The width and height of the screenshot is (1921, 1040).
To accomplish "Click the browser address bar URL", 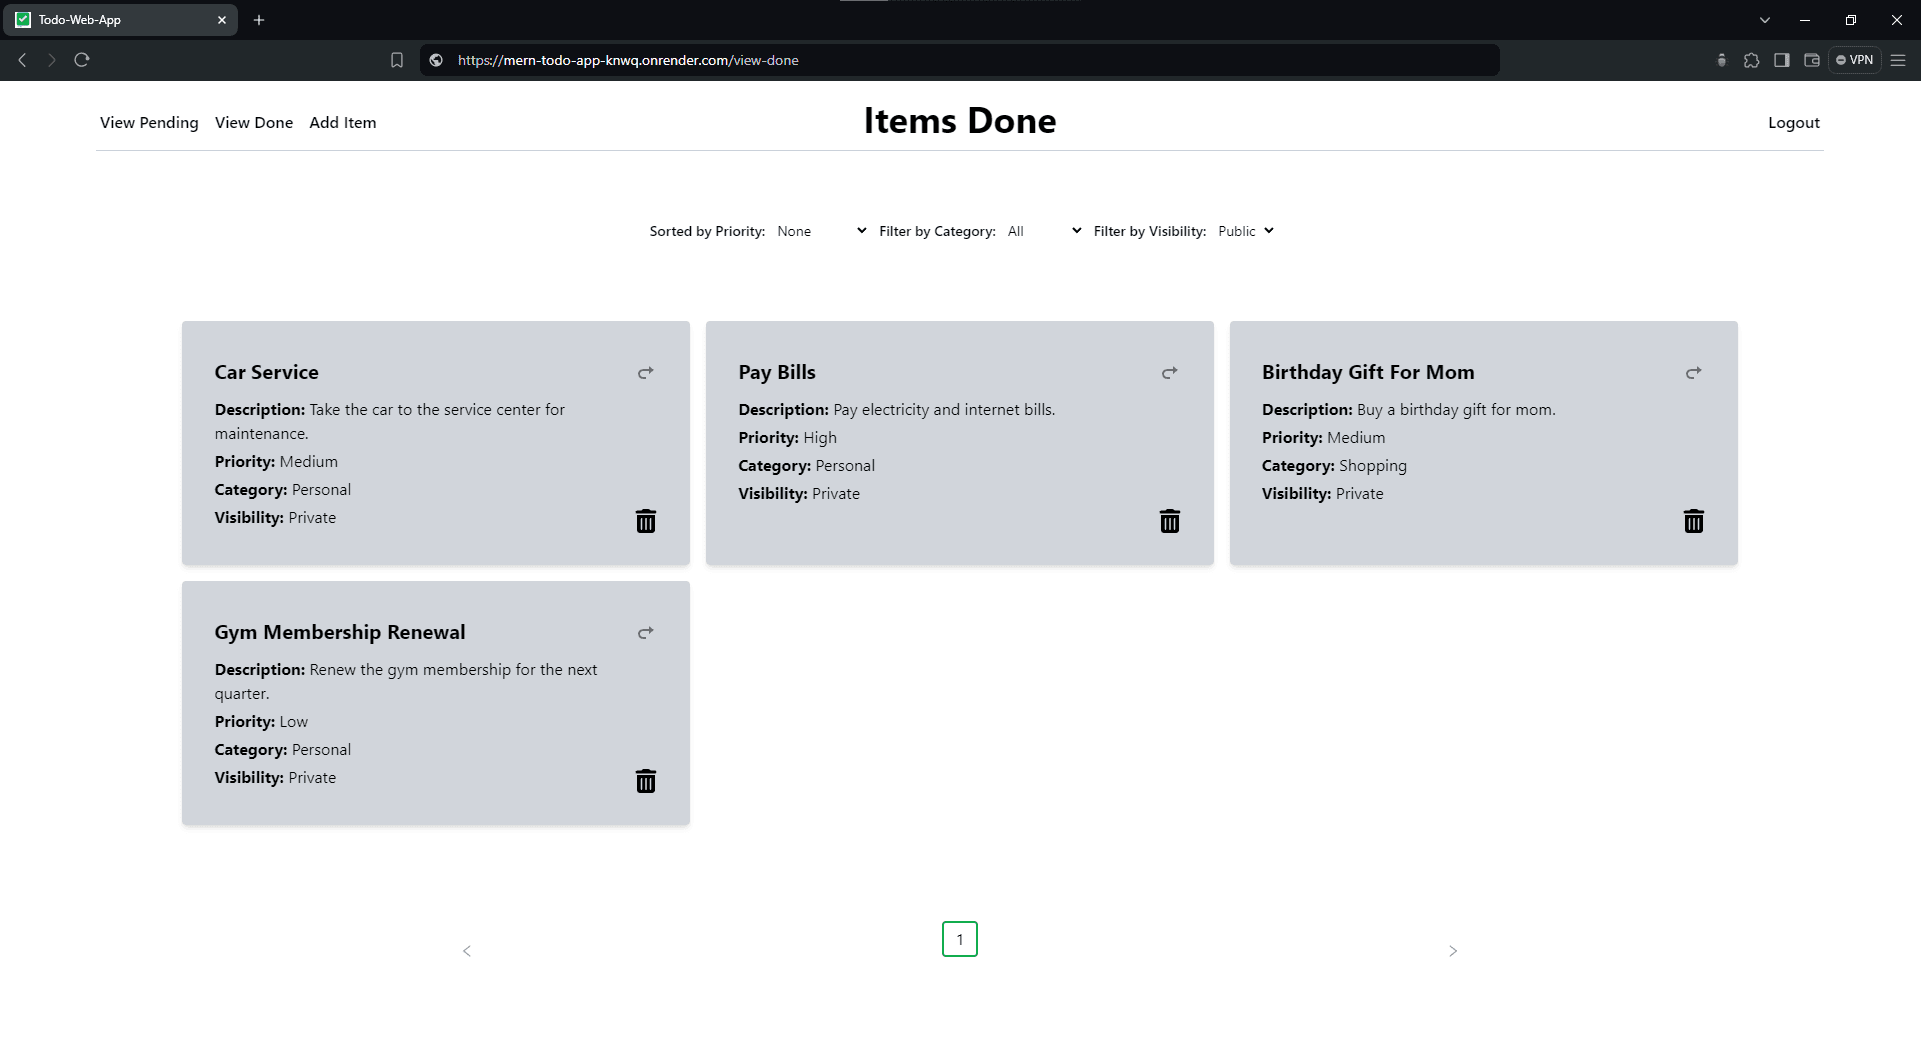I will (x=628, y=60).
